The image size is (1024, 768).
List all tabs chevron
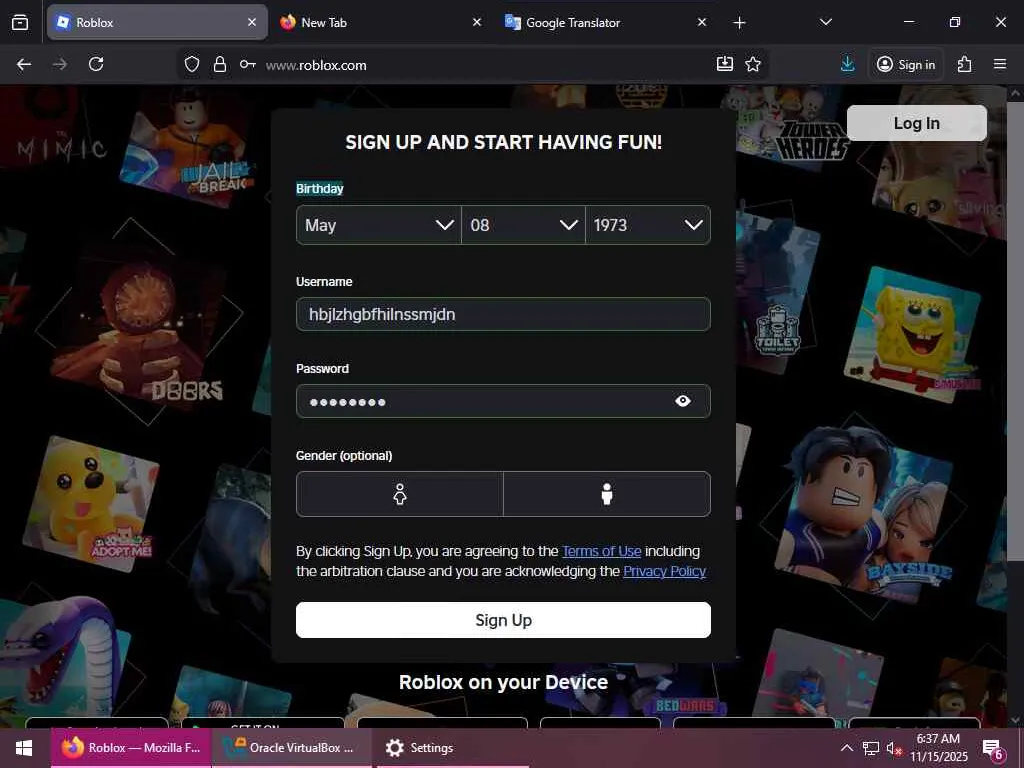click(x=825, y=22)
